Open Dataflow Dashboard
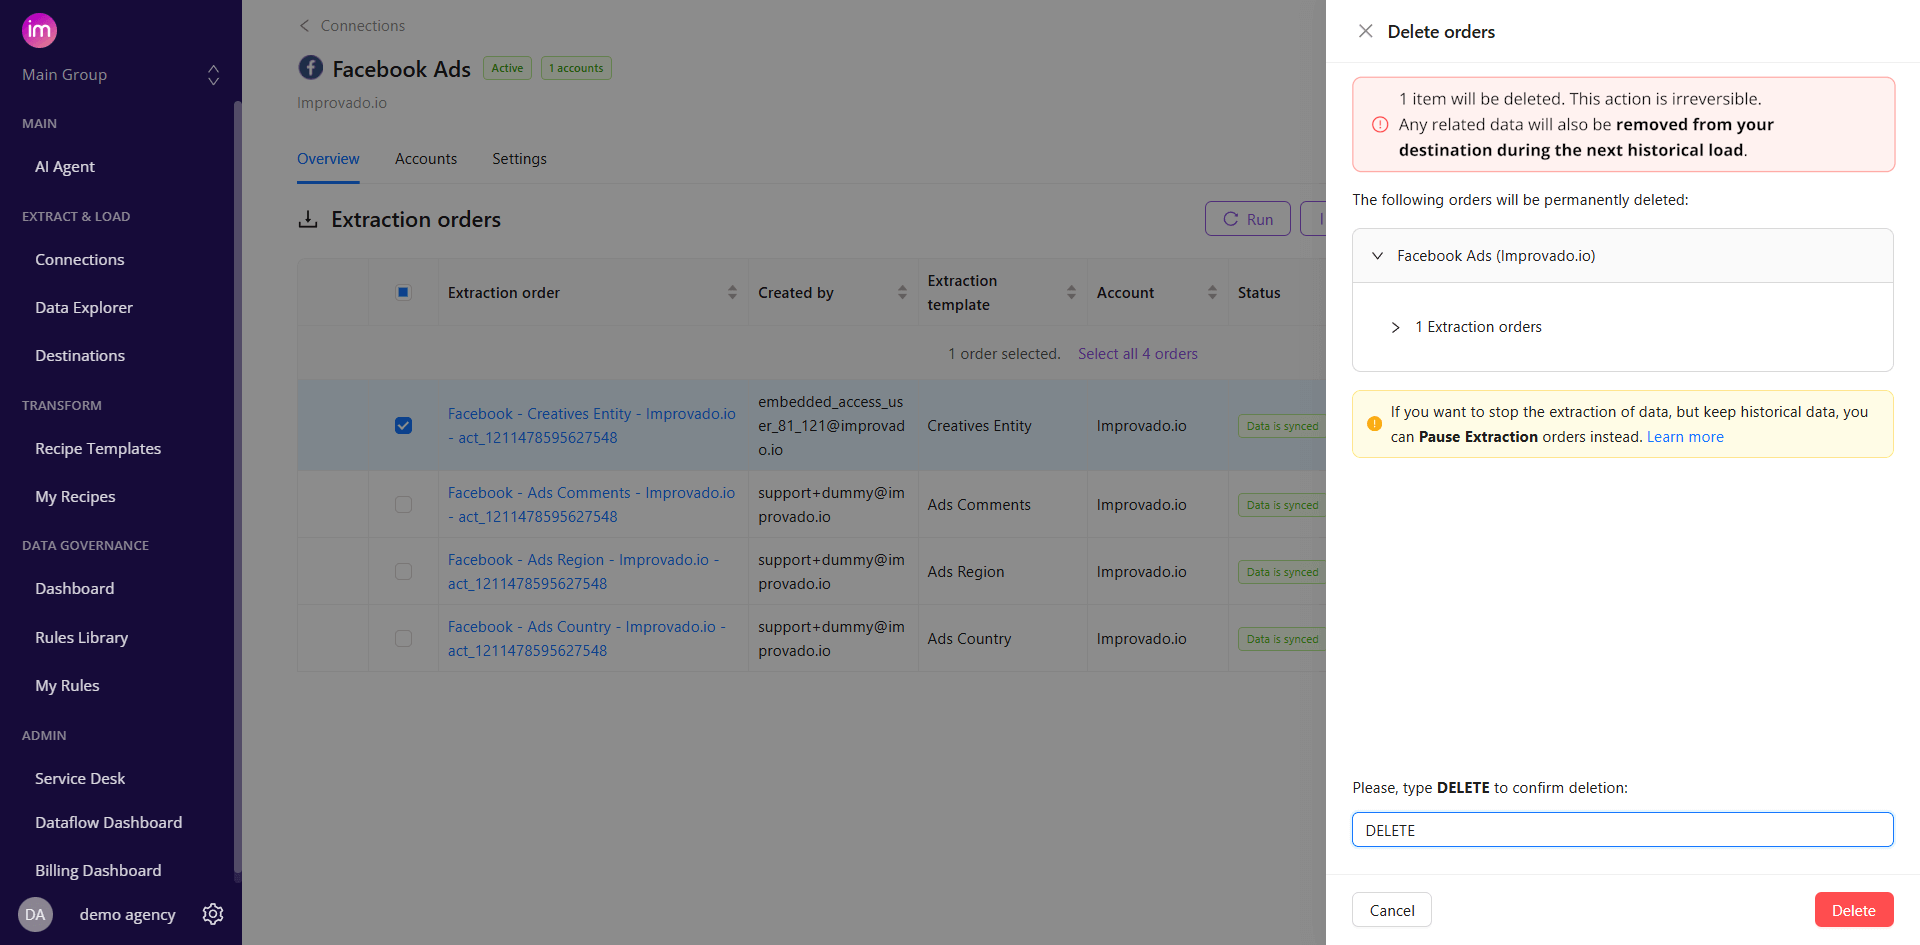This screenshot has width=1920, height=945. (108, 823)
